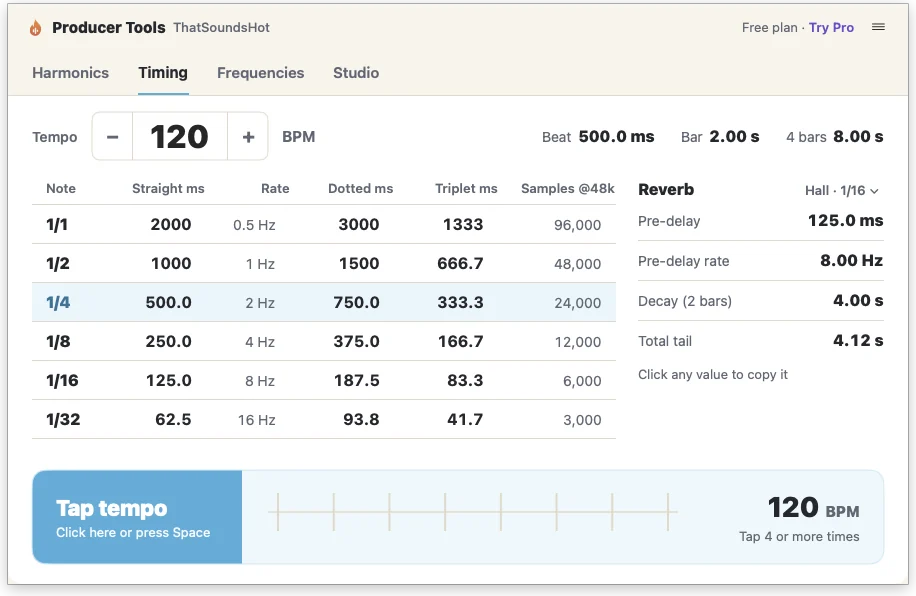Copy straight value 2000 for 1/1

(171, 224)
